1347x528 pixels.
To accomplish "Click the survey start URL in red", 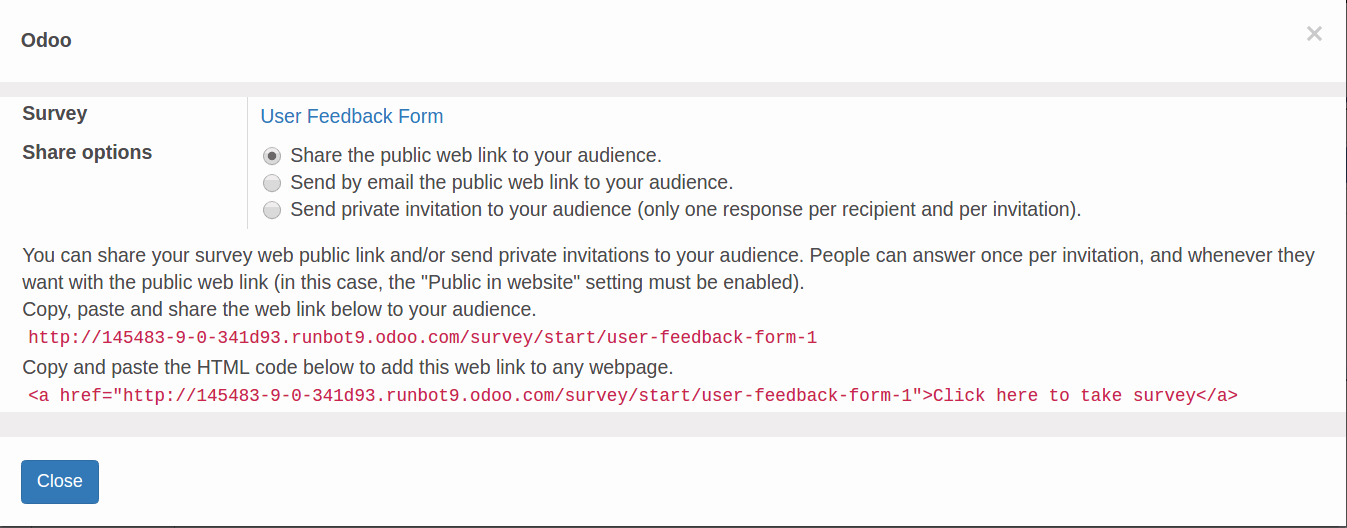I will click(x=422, y=338).
